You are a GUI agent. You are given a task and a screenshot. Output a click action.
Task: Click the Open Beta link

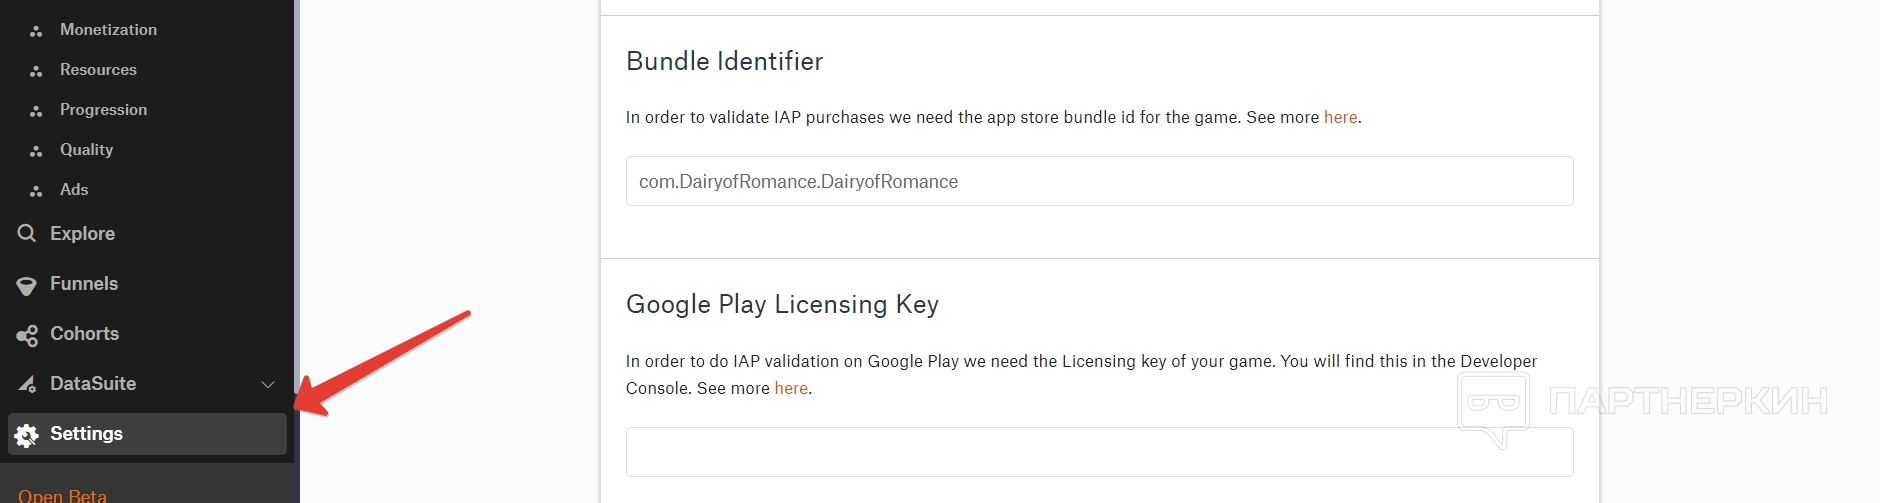coord(62,495)
